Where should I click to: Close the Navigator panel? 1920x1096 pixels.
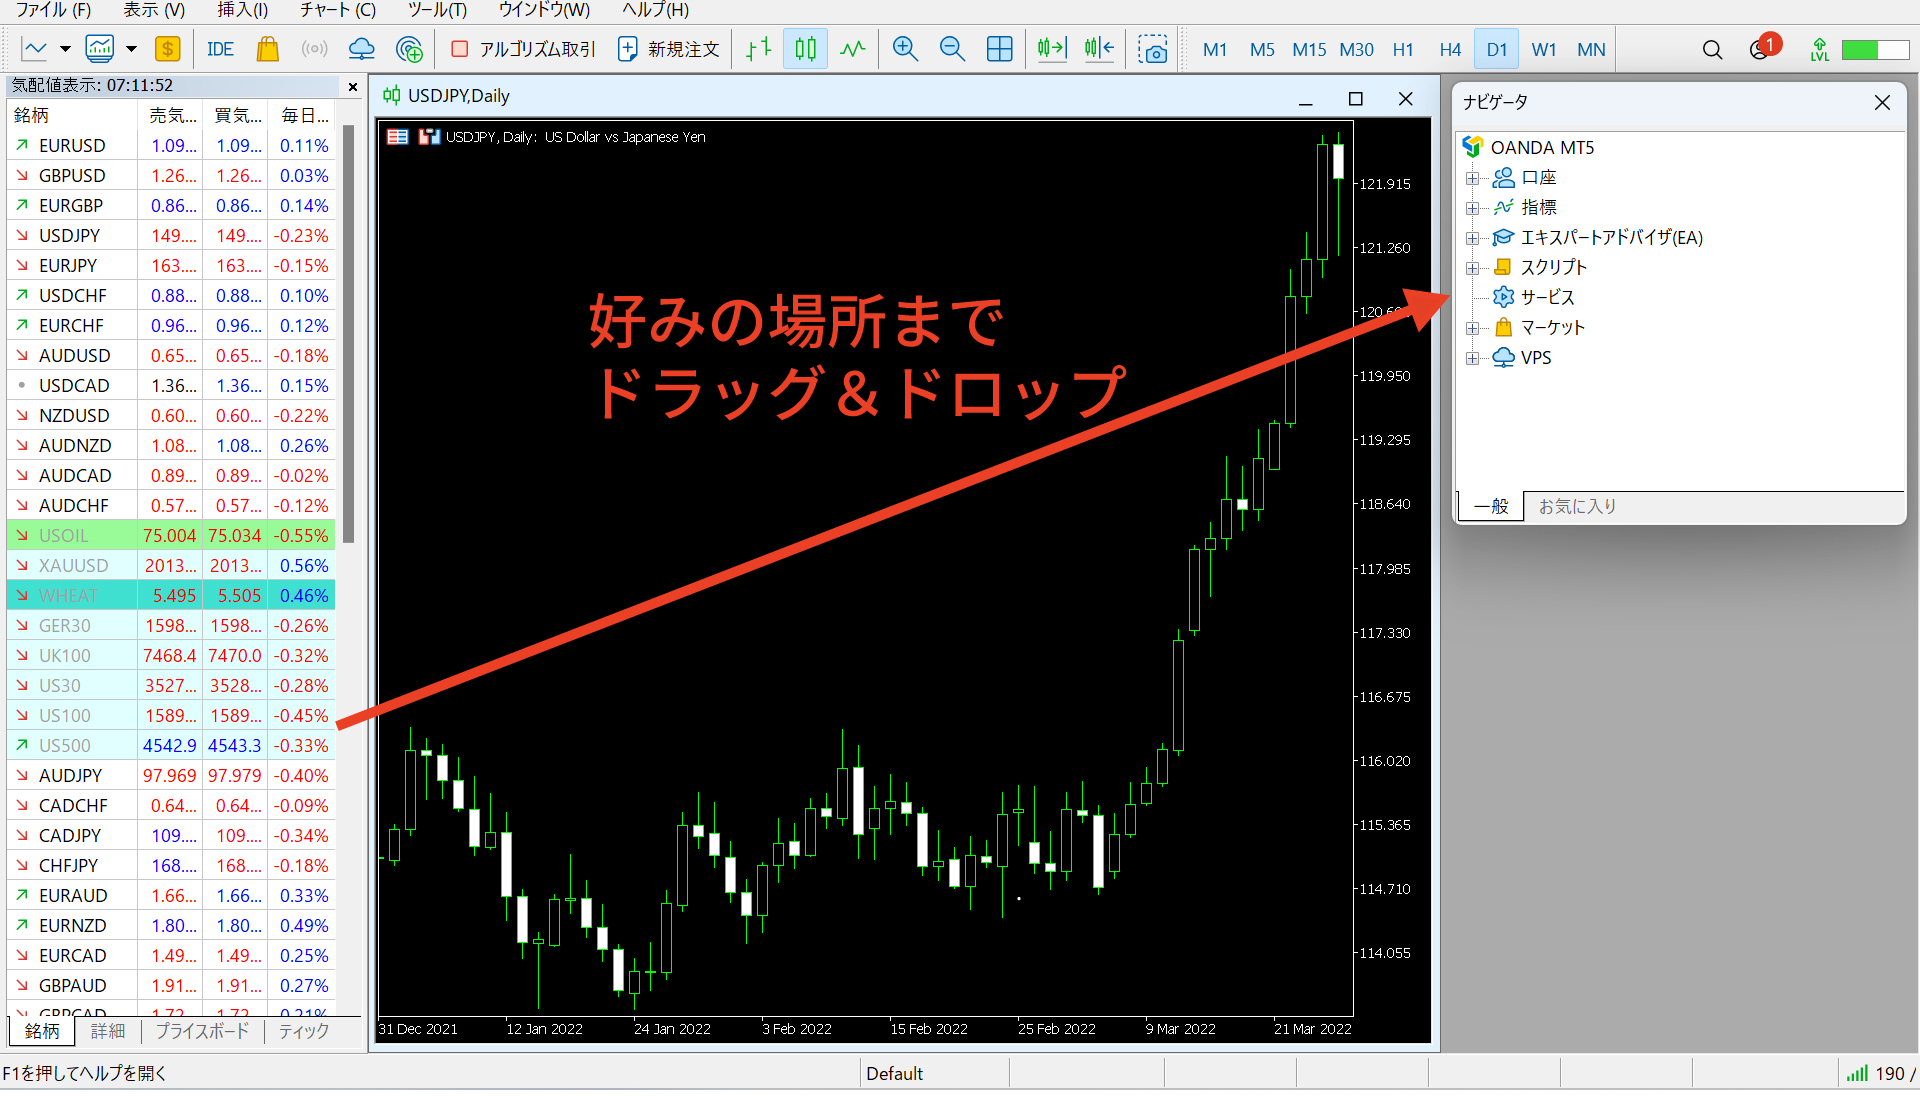pos(1882,102)
